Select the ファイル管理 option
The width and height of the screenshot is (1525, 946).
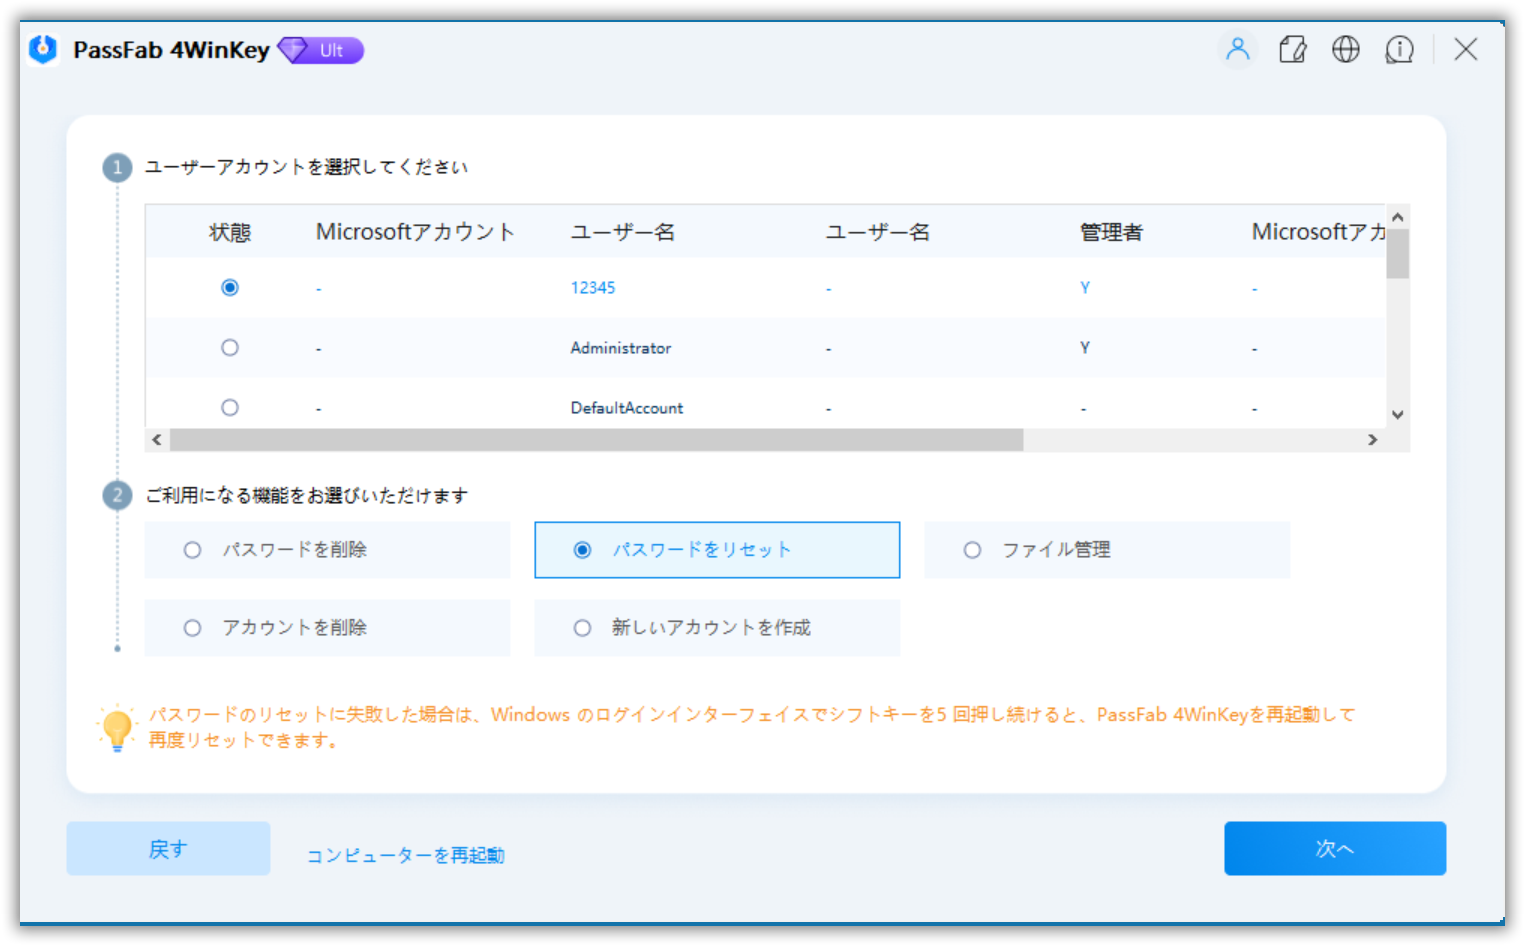tap(972, 550)
